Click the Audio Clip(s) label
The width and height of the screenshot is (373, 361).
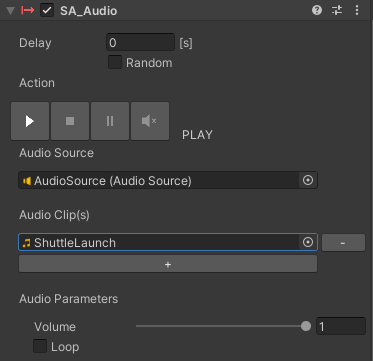click(x=54, y=215)
